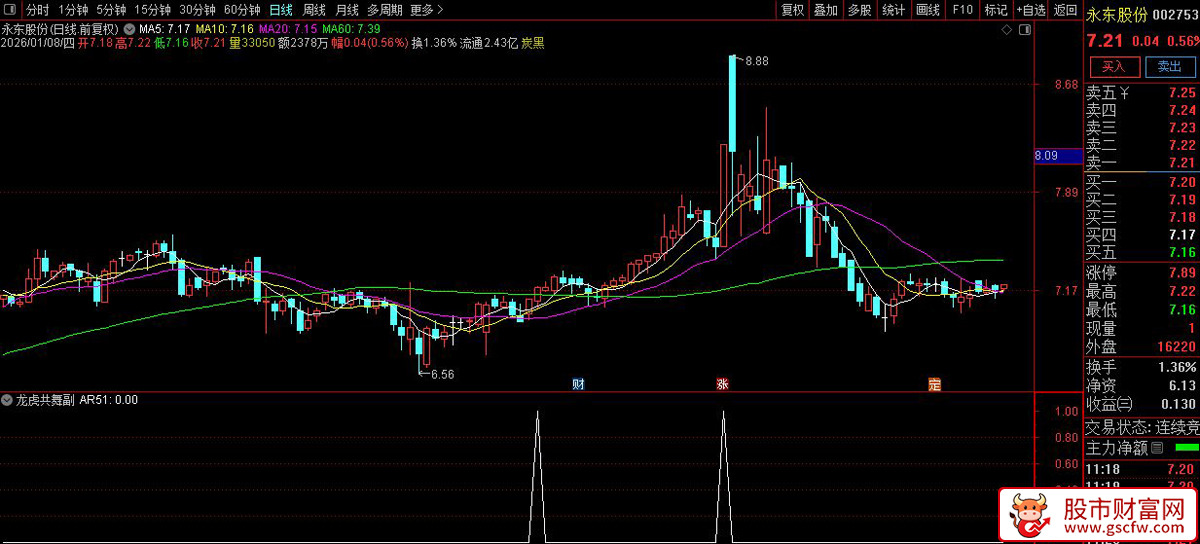Image resolution: width=1200 pixels, height=544 pixels.
Task: Select the 卖一 price 7.21 row
Action: point(1142,163)
